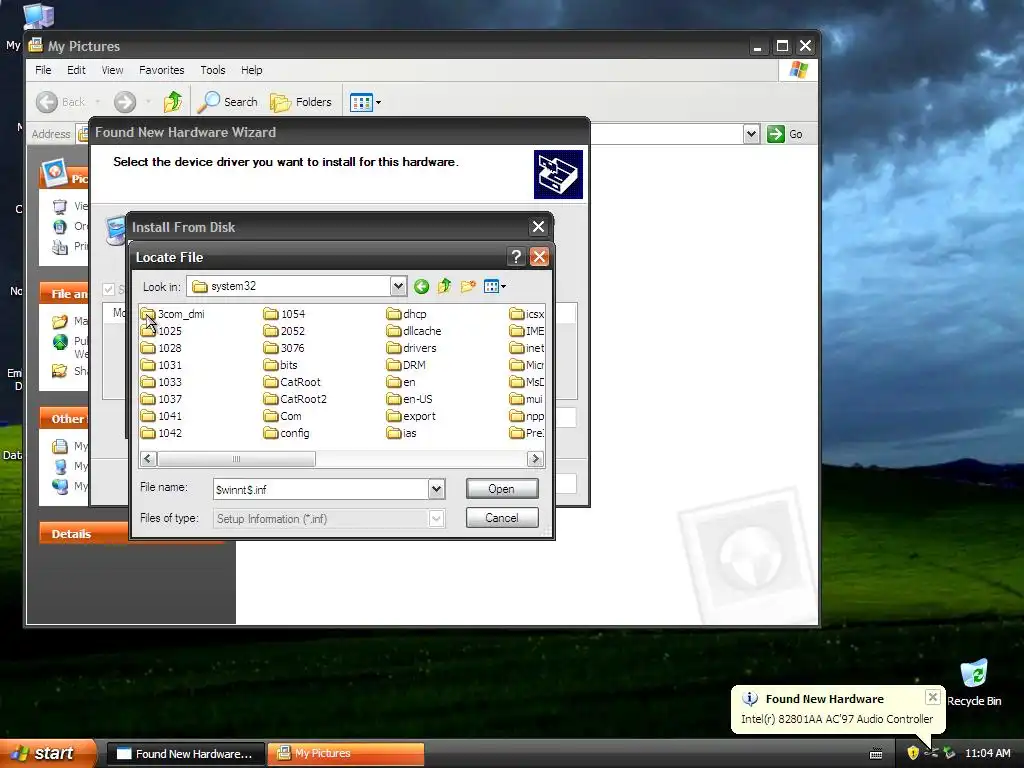Select the bits folder
Viewport: 1024px width, 768px height.
pyautogui.click(x=281, y=365)
